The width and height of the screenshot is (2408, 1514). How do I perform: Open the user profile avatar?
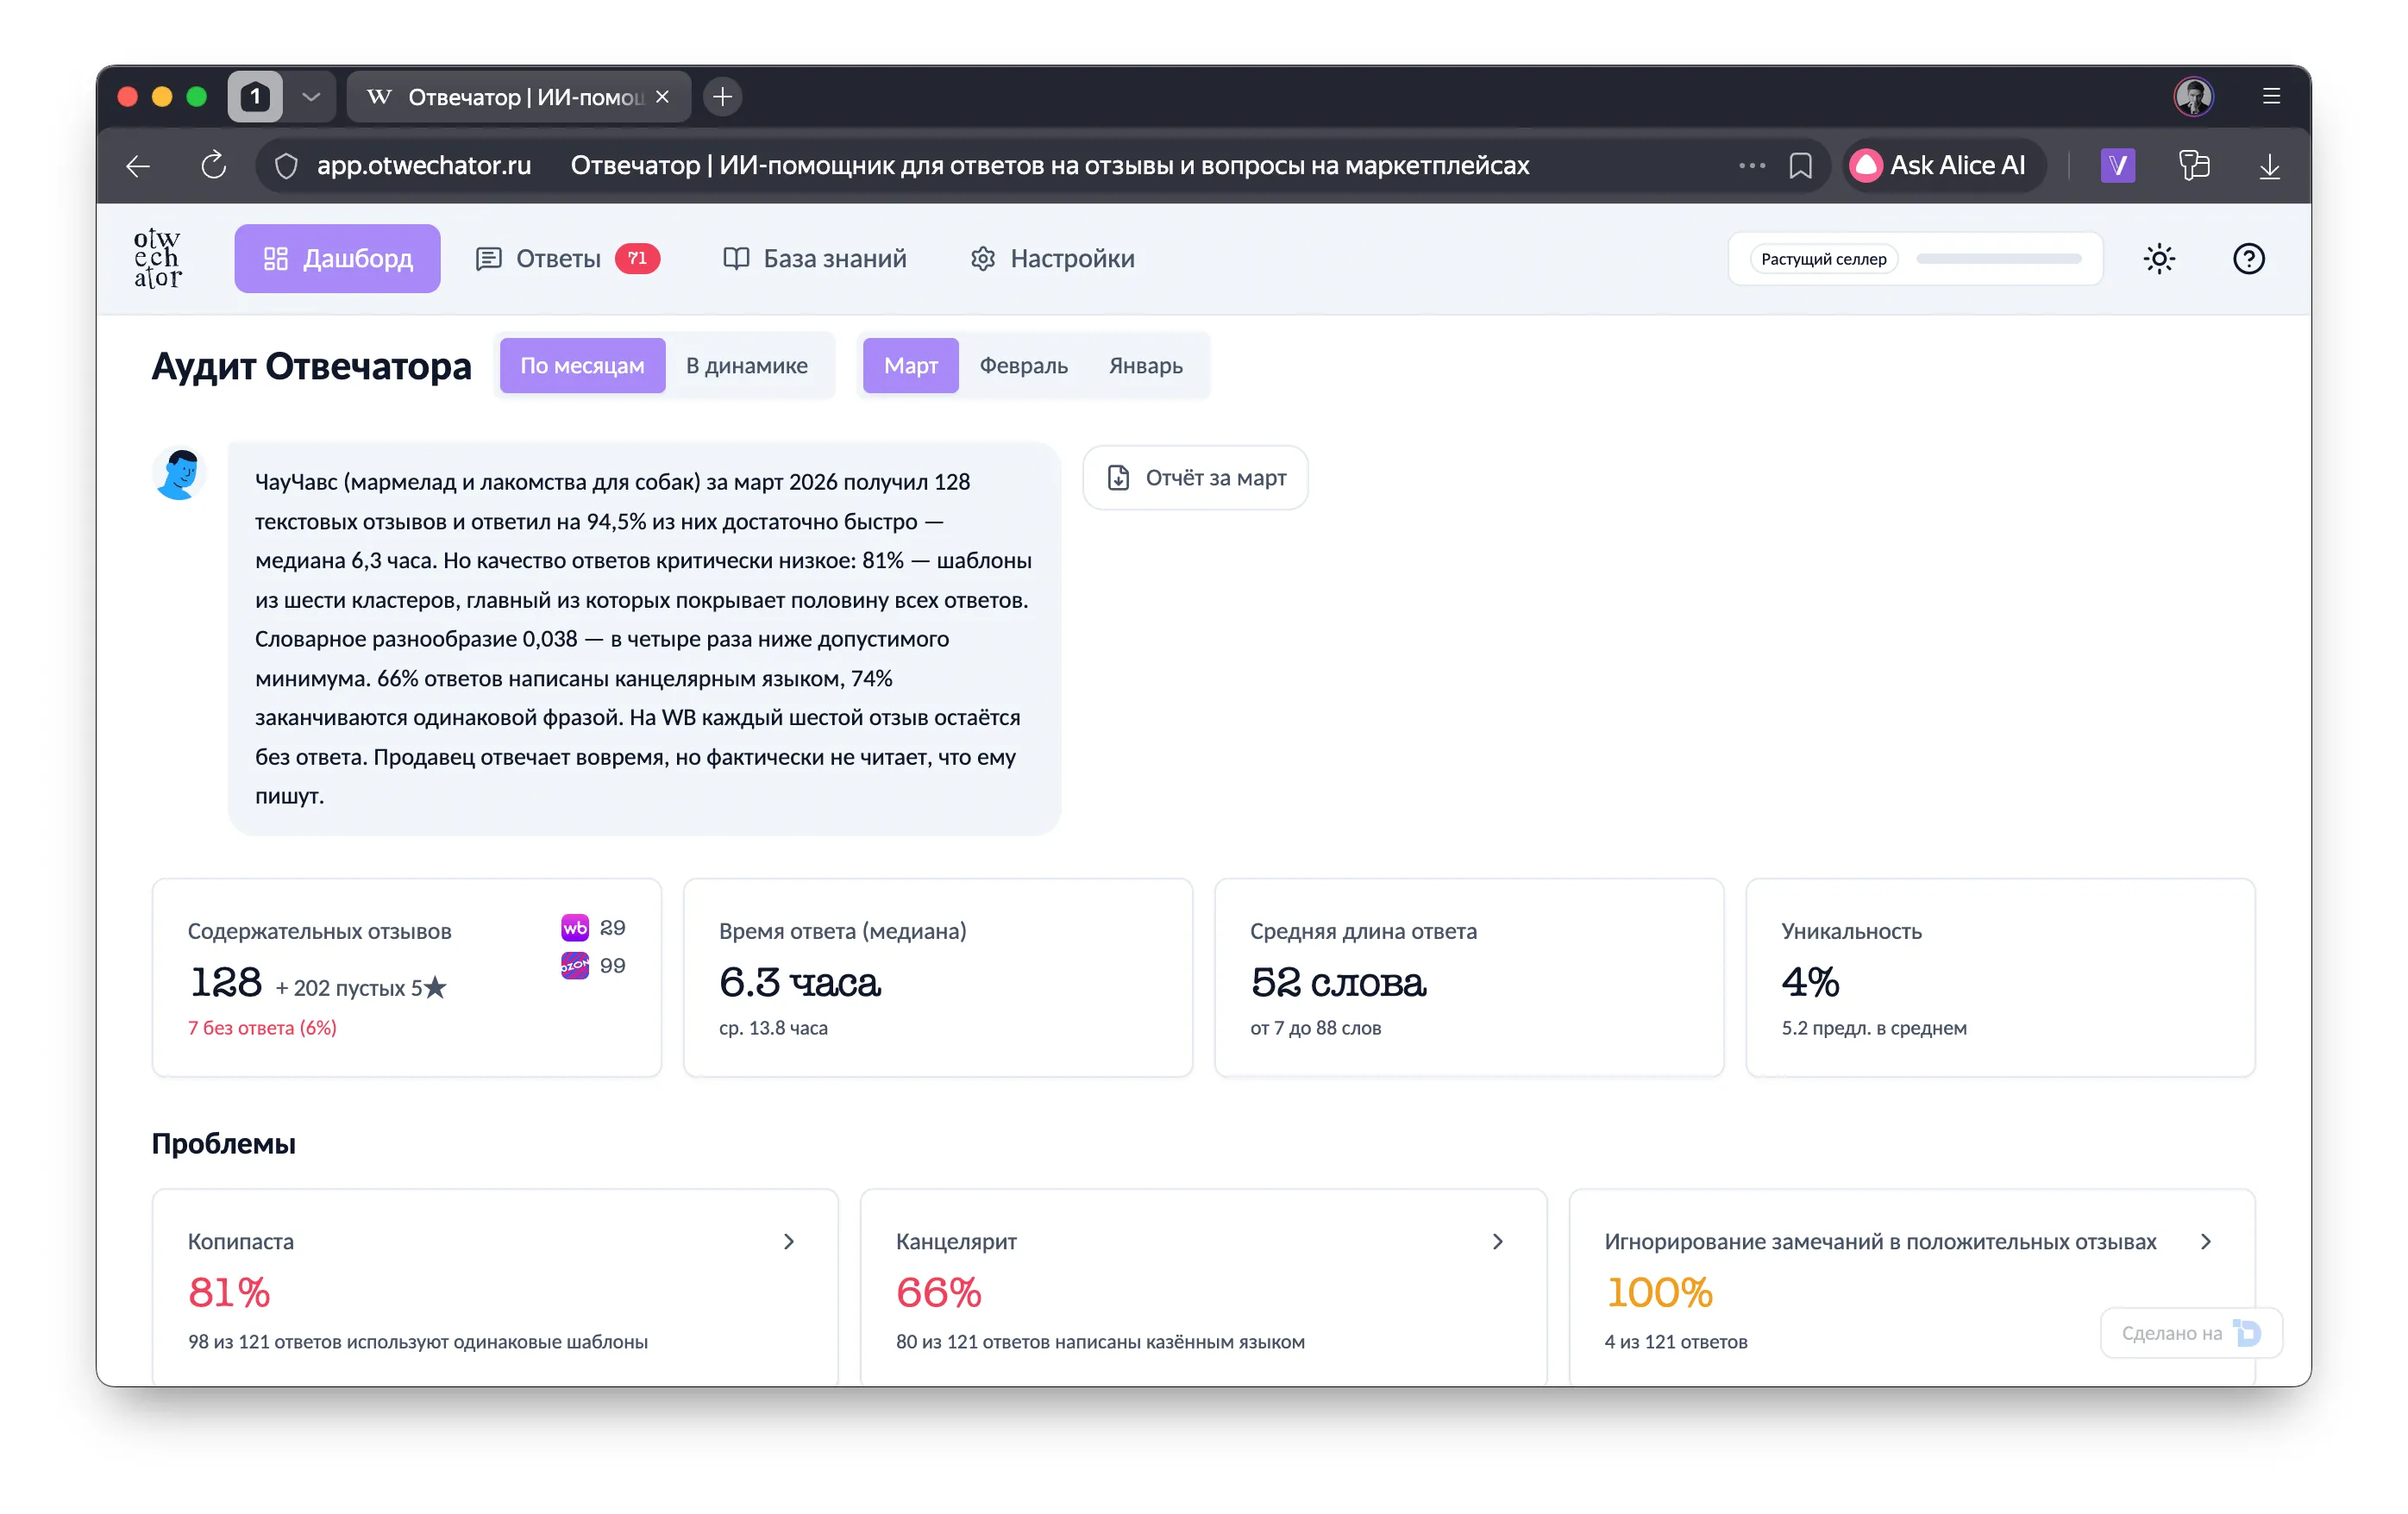click(x=2193, y=97)
